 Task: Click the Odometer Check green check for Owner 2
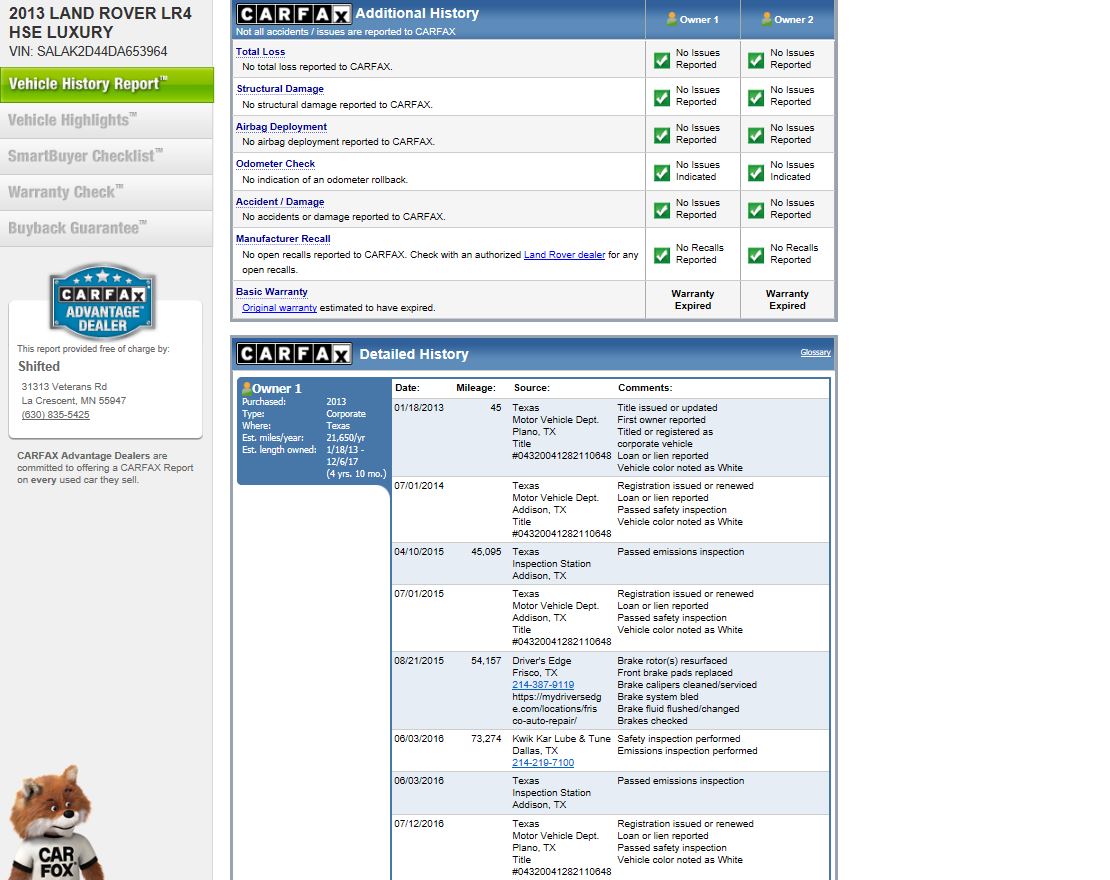pos(756,172)
